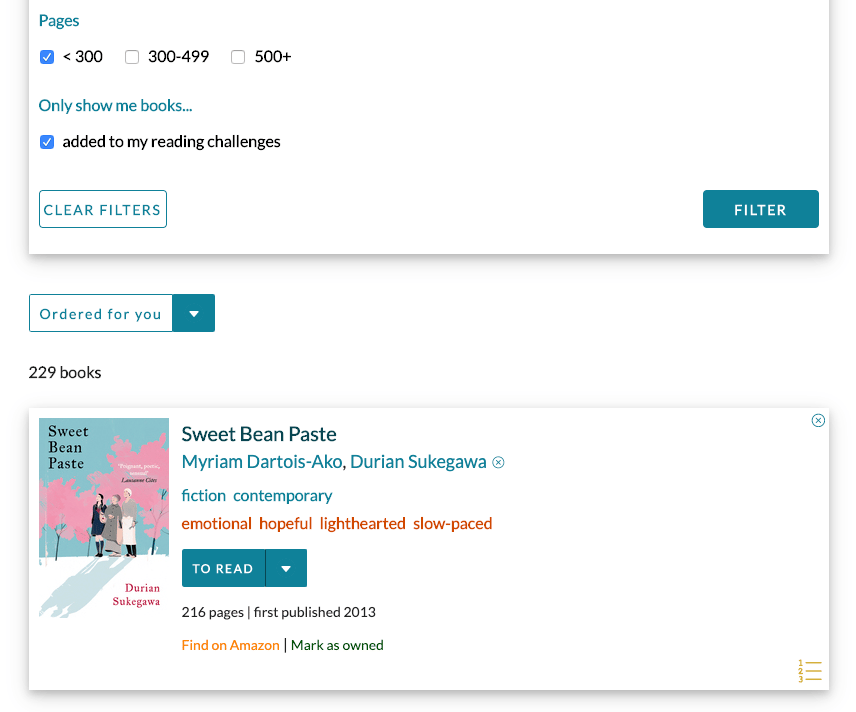
Task: Open author Myriam Dartois-Ako's page
Action: 262,462
